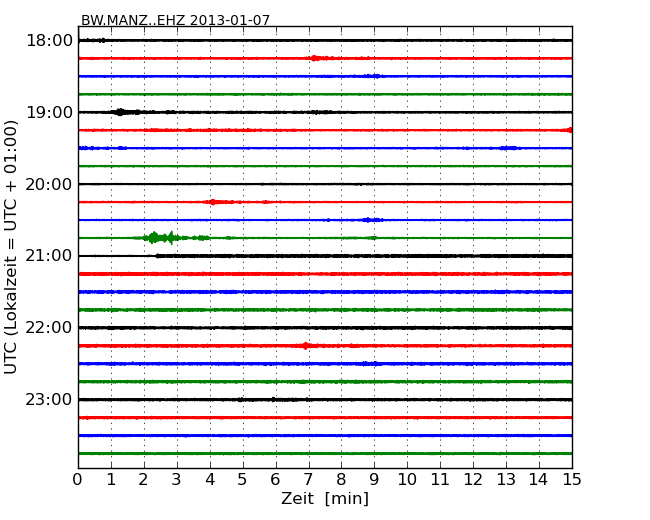The height and width of the screenshot is (520, 650).
Task: Click the 7 tick on the minute axis
Action: (308, 479)
